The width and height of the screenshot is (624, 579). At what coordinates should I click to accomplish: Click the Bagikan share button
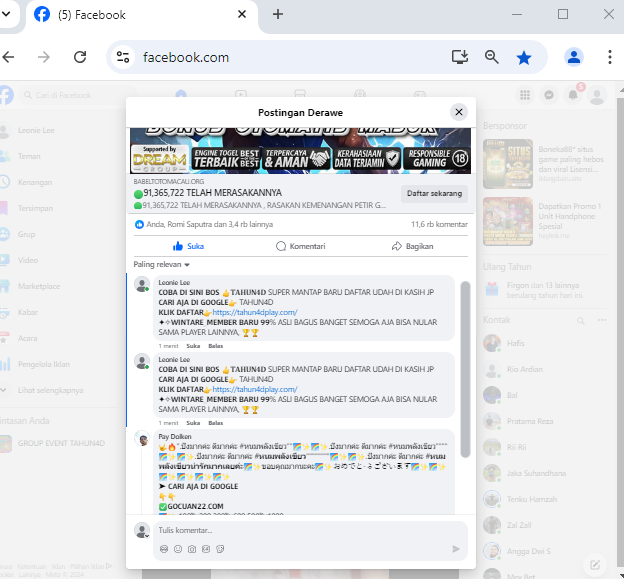tap(412, 246)
